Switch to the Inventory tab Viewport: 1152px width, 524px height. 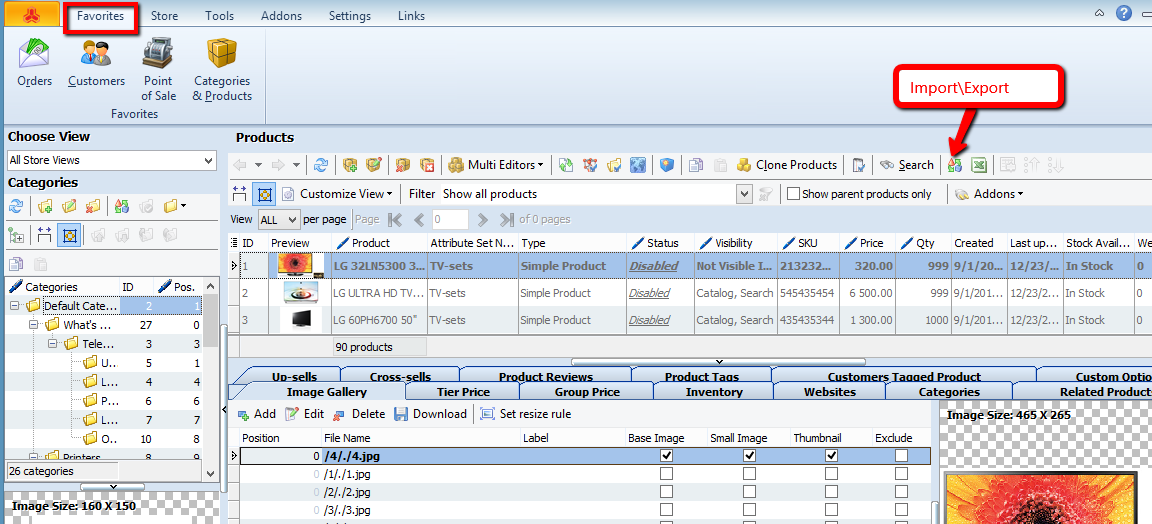(x=713, y=392)
